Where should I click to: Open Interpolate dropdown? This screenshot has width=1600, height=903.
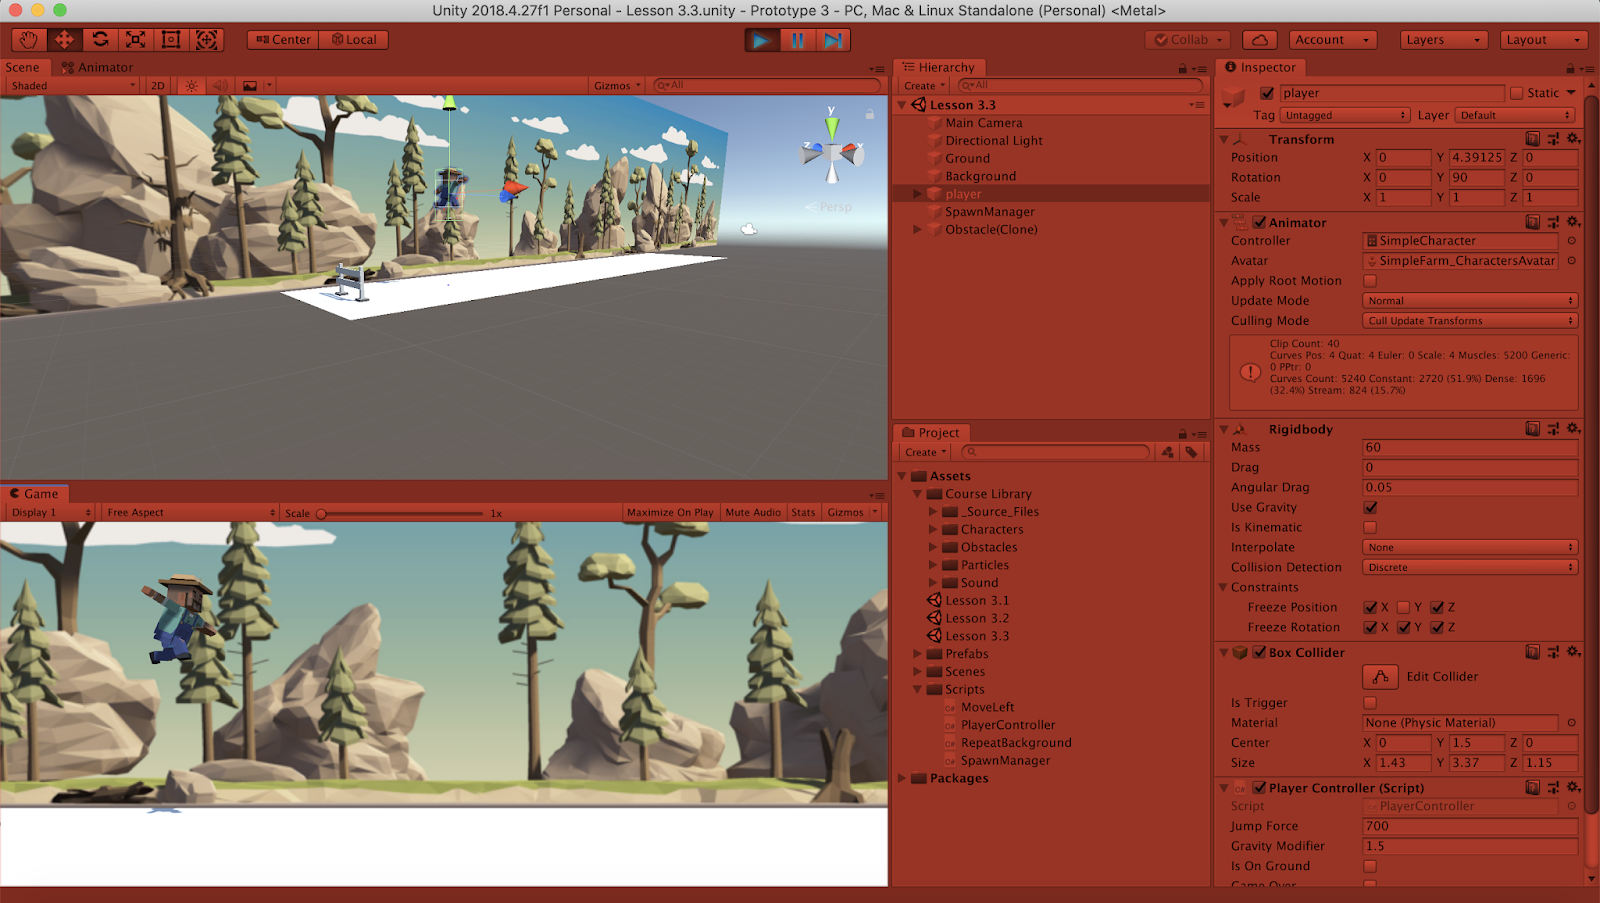tap(1470, 547)
